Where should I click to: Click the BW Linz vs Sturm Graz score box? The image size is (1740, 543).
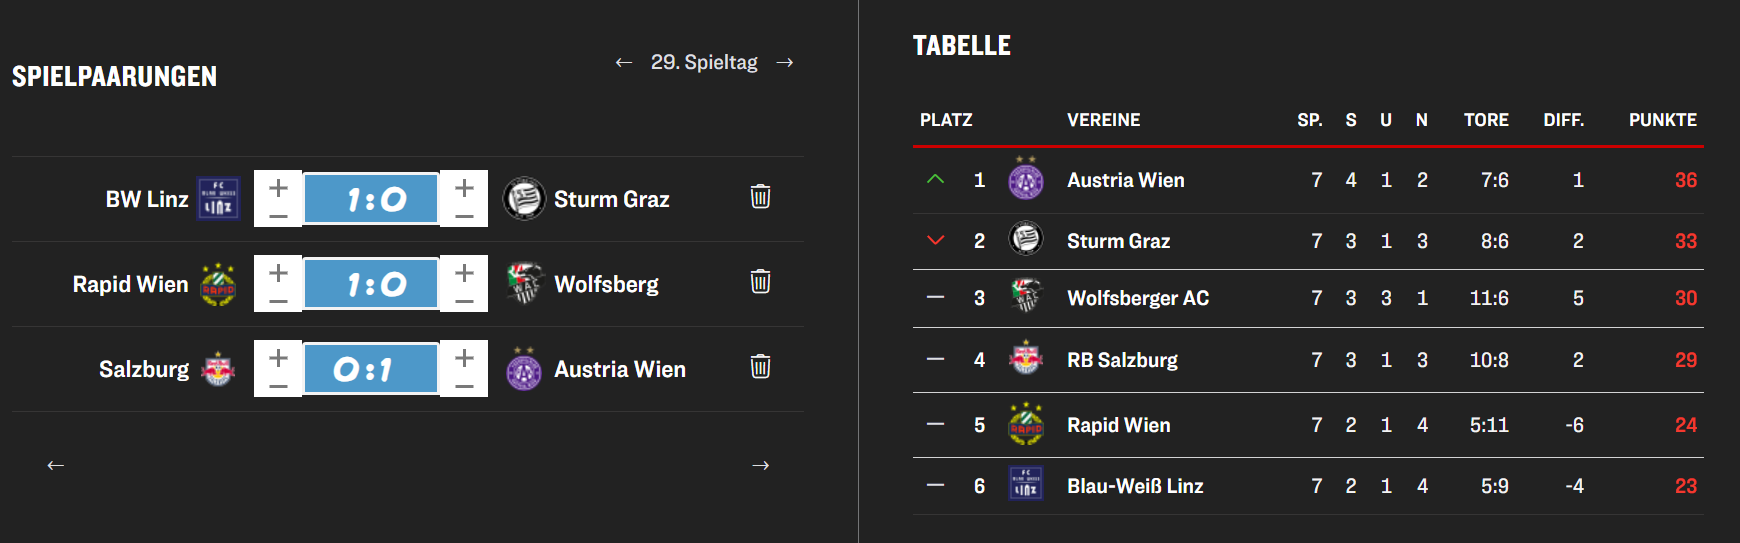[371, 199]
